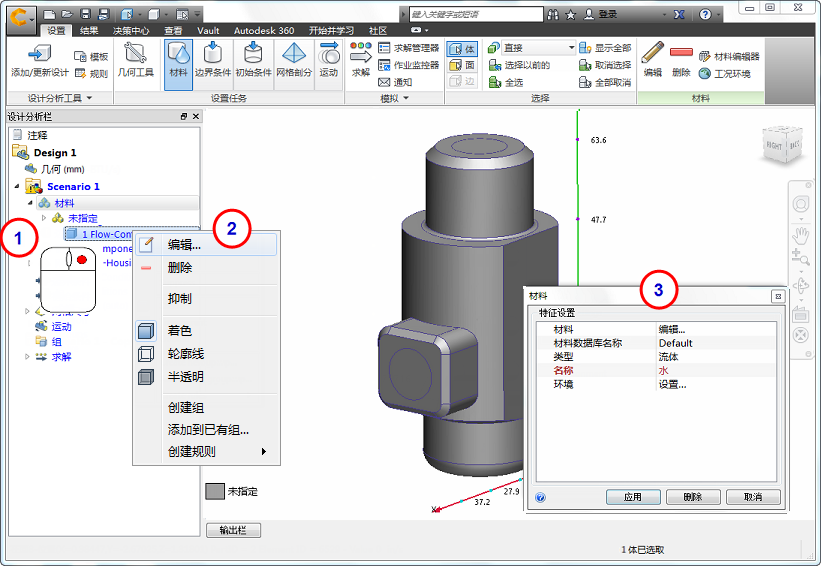The width and height of the screenshot is (821, 566).
Task: Click Cancel in the materials dialog
Action: click(x=753, y=497)
